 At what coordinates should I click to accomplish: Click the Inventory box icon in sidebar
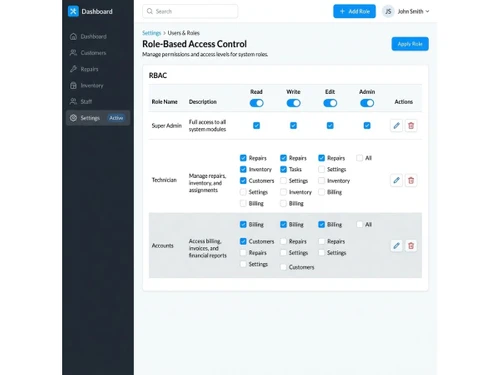(73, 85)
